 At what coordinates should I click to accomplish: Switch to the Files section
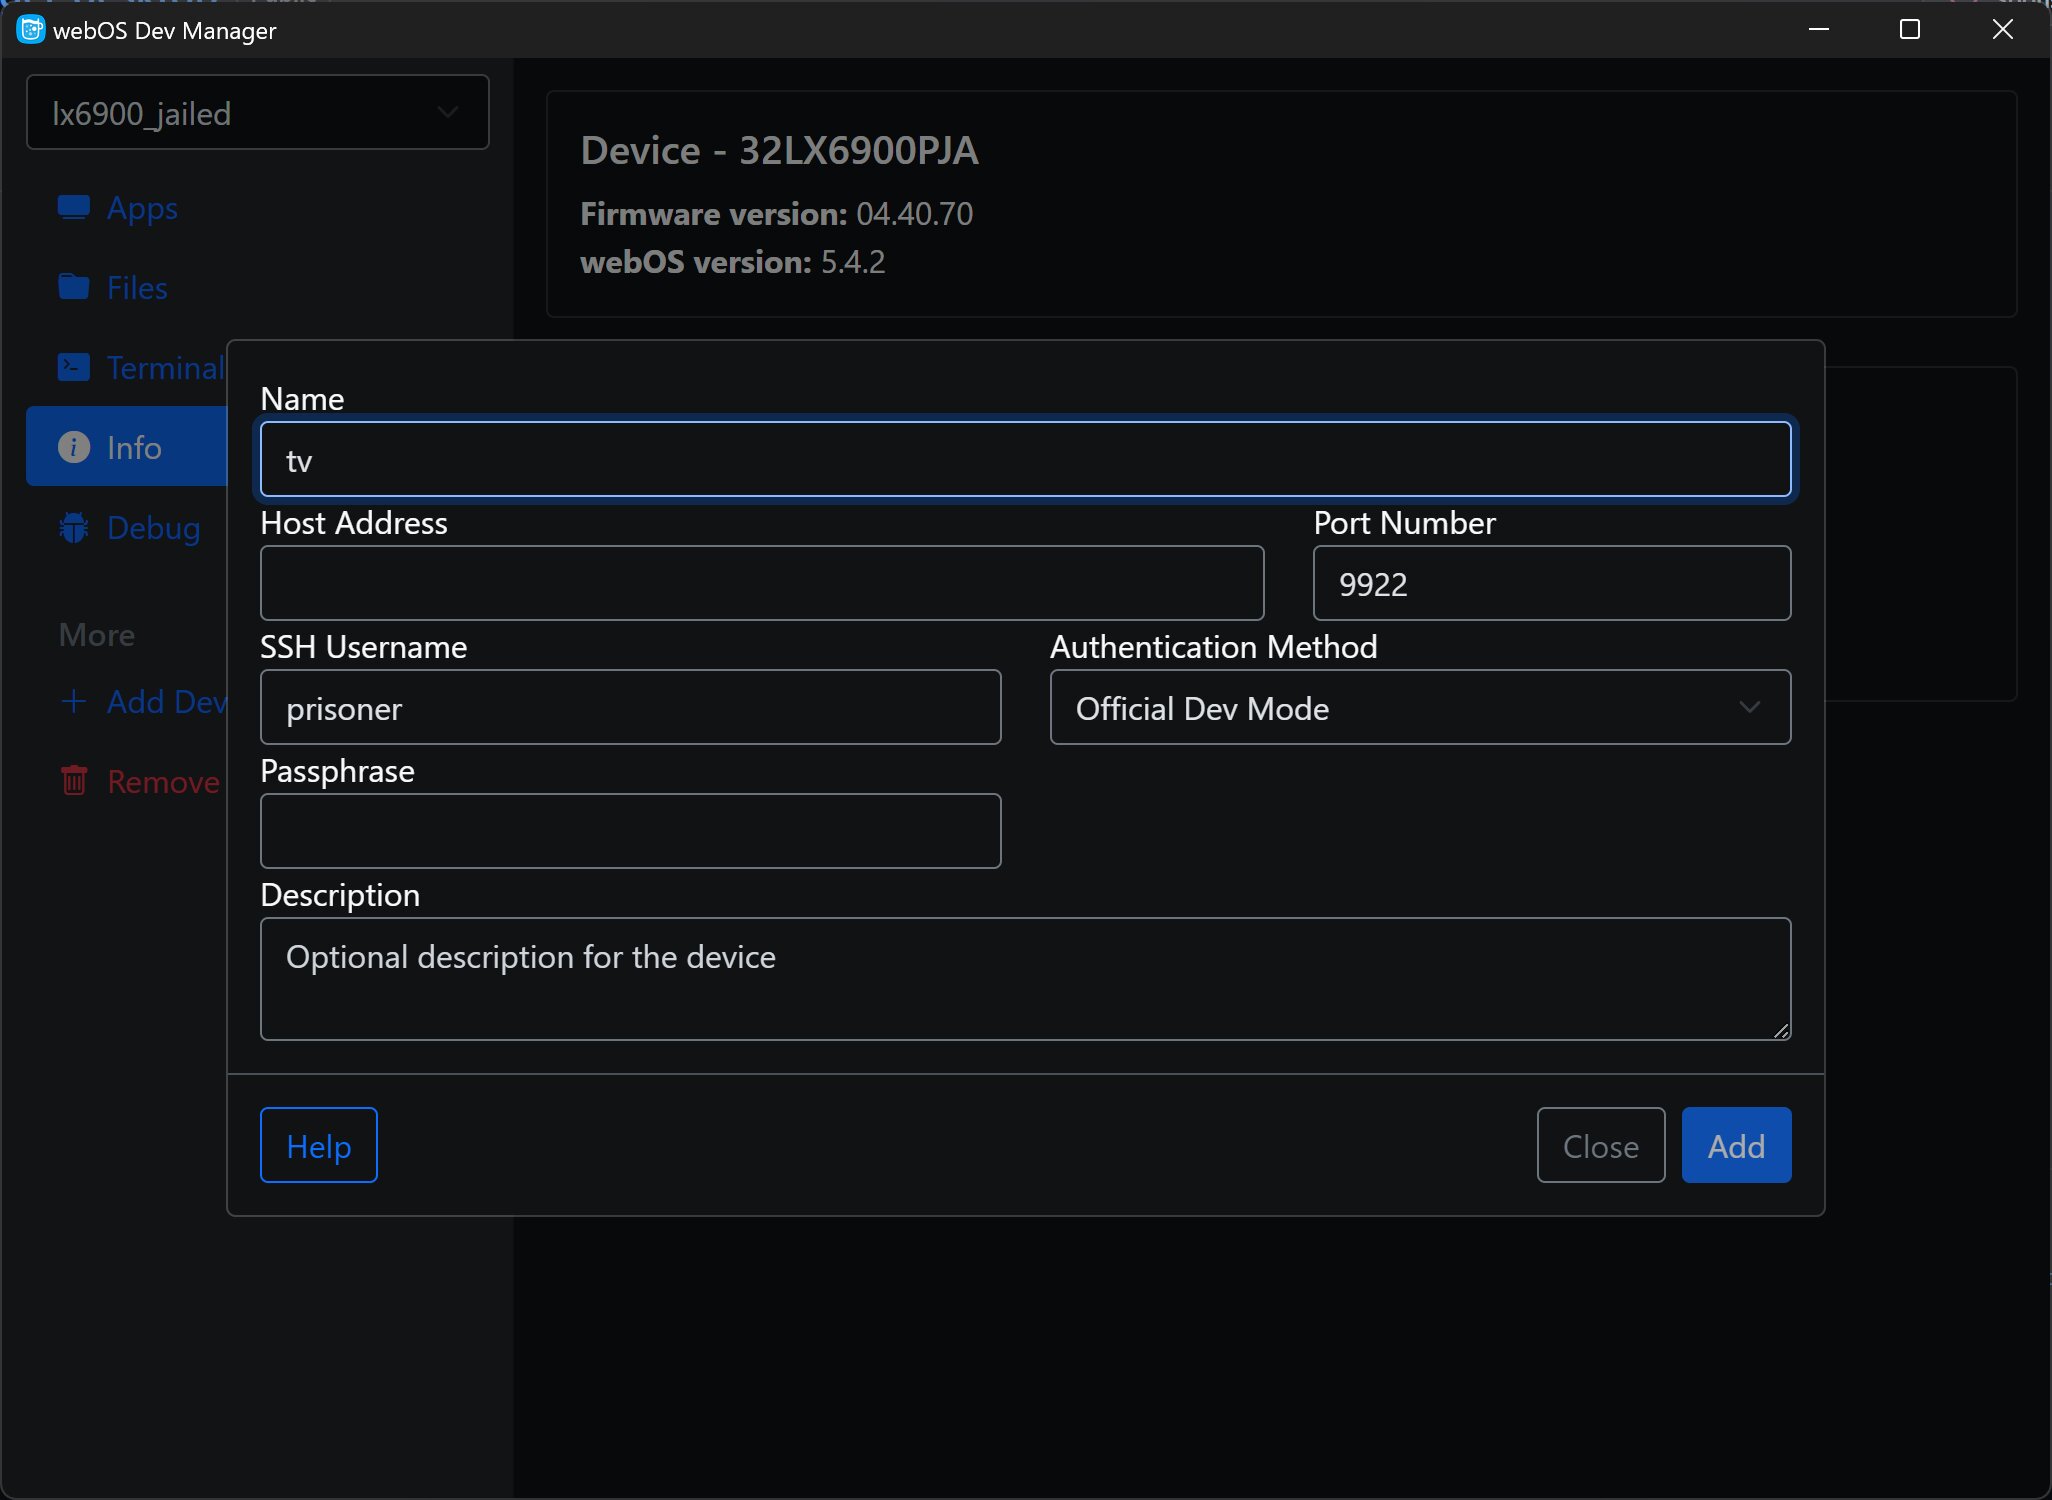[137, 288]
